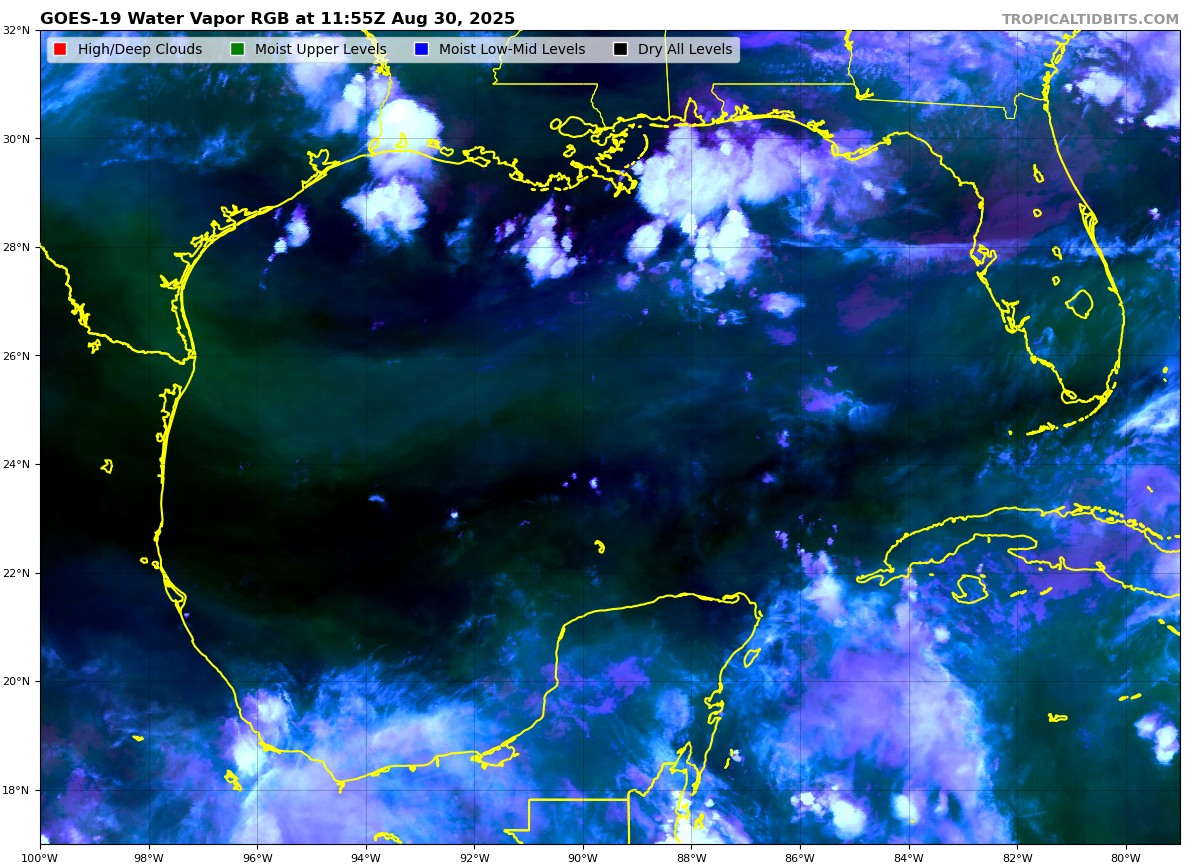Image resolution: width=1200 pixels, height=867 pixels.
Task: Click the TROPICALTIDBITS.COM text
Action: pyautogui.click(x=1090, y=19)
